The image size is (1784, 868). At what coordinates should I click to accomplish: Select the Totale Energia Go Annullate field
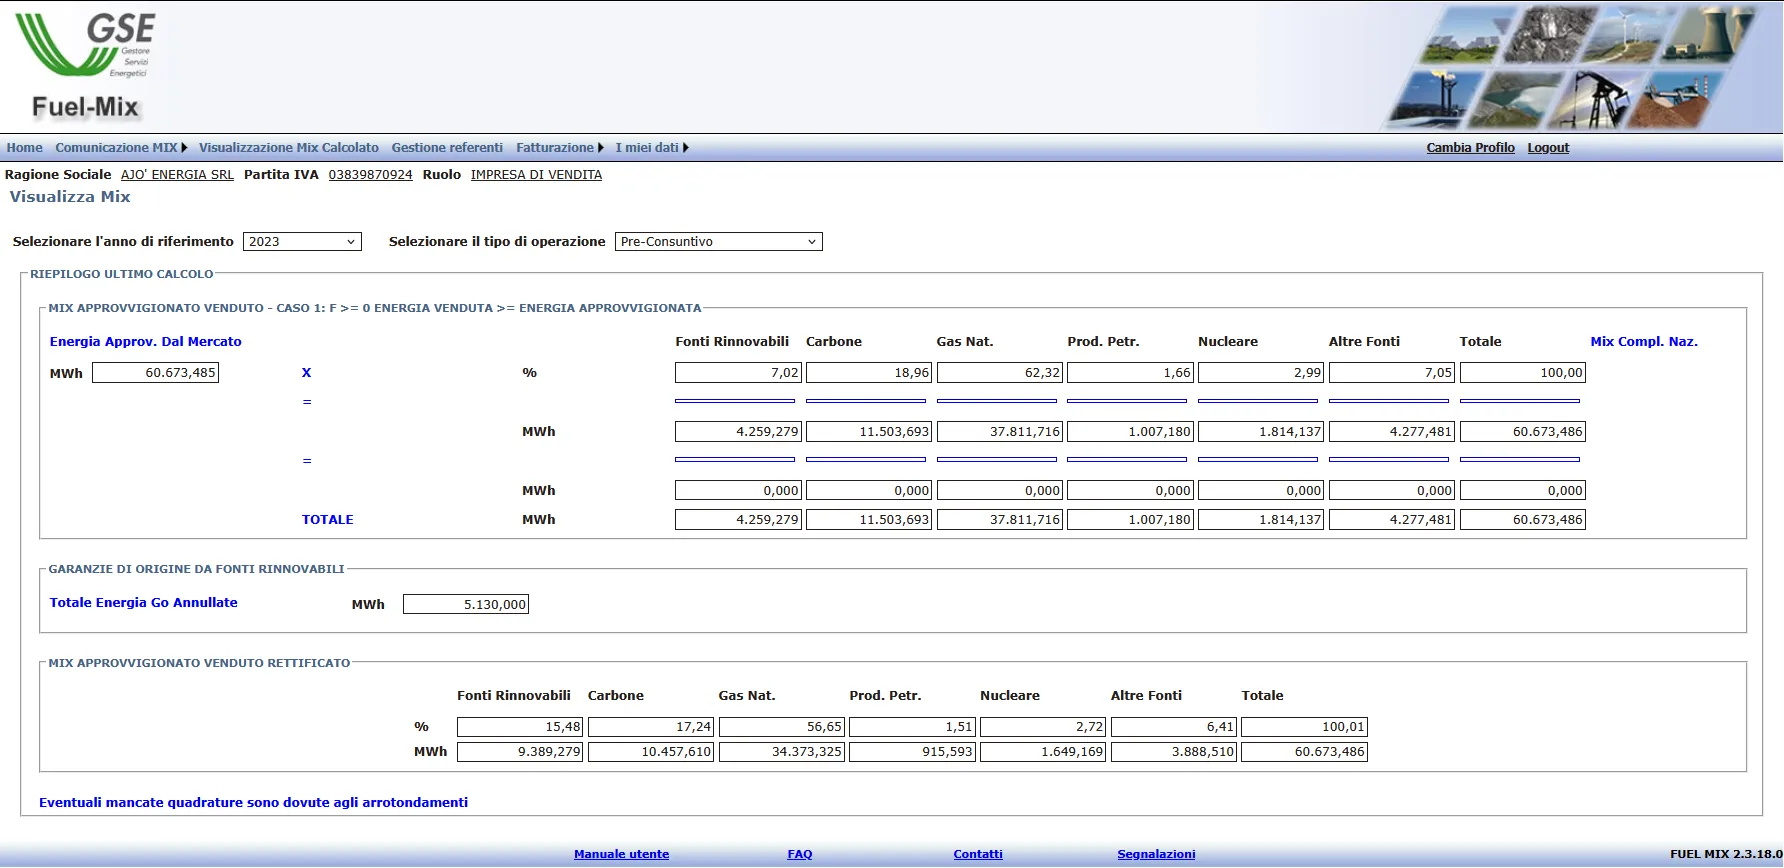point(465,605)
